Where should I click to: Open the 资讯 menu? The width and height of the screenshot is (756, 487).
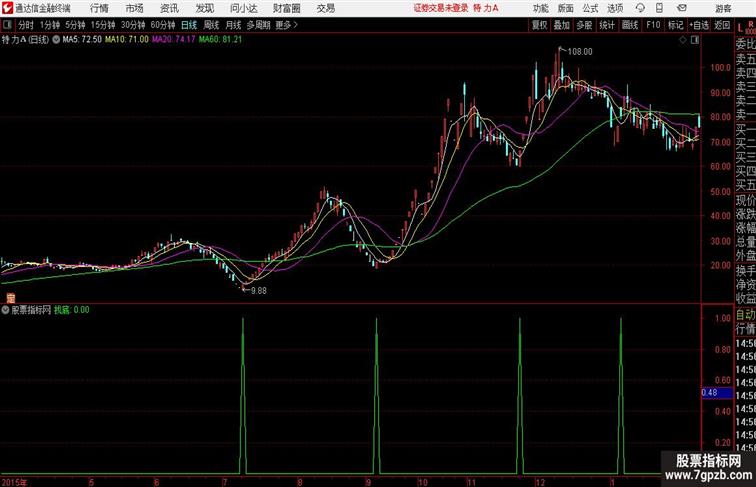tap(169, 8)
